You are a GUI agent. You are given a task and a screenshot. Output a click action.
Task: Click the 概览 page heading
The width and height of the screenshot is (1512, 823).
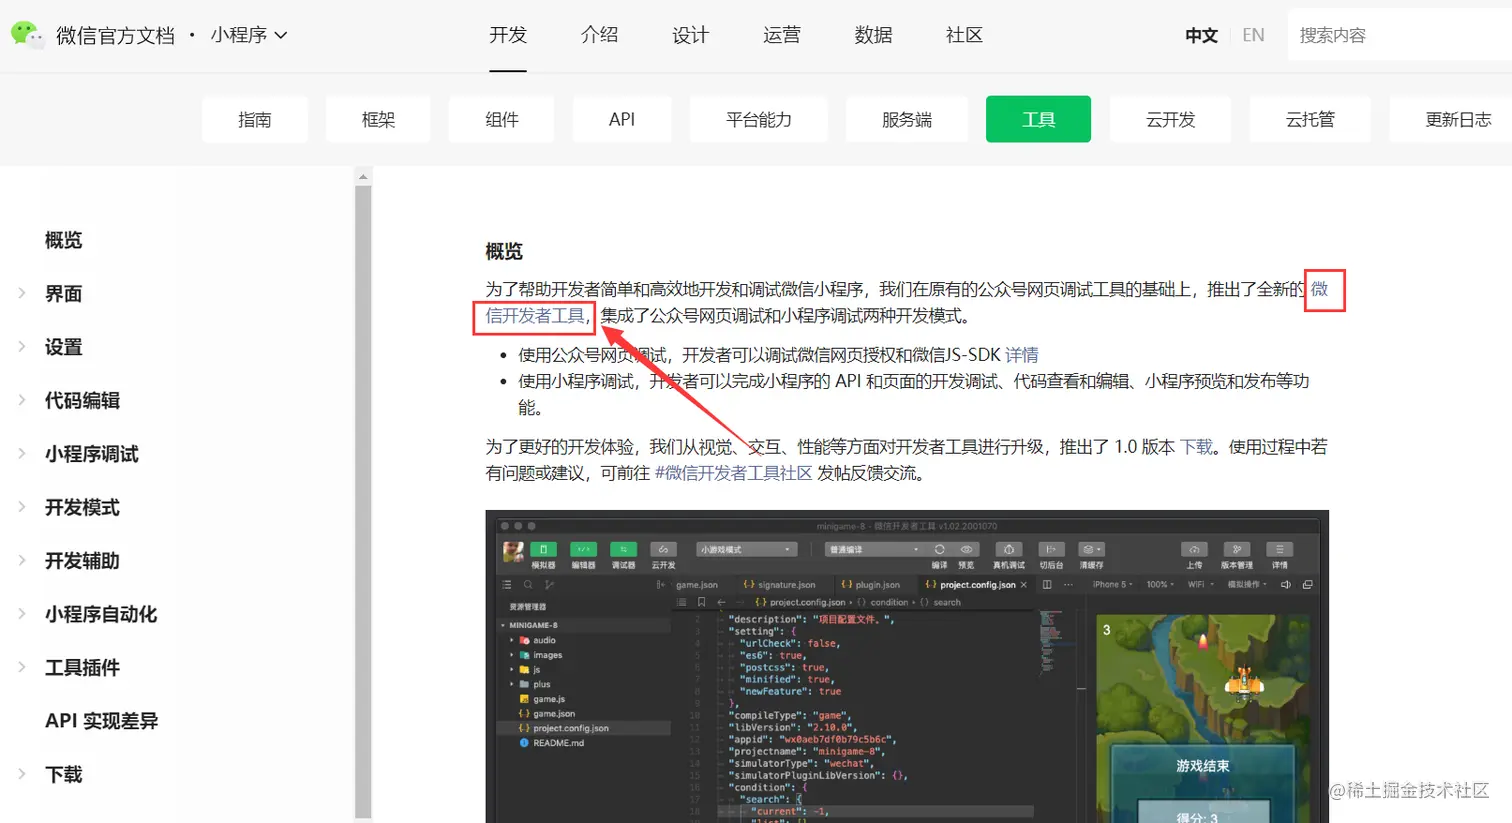click(504, 251)
